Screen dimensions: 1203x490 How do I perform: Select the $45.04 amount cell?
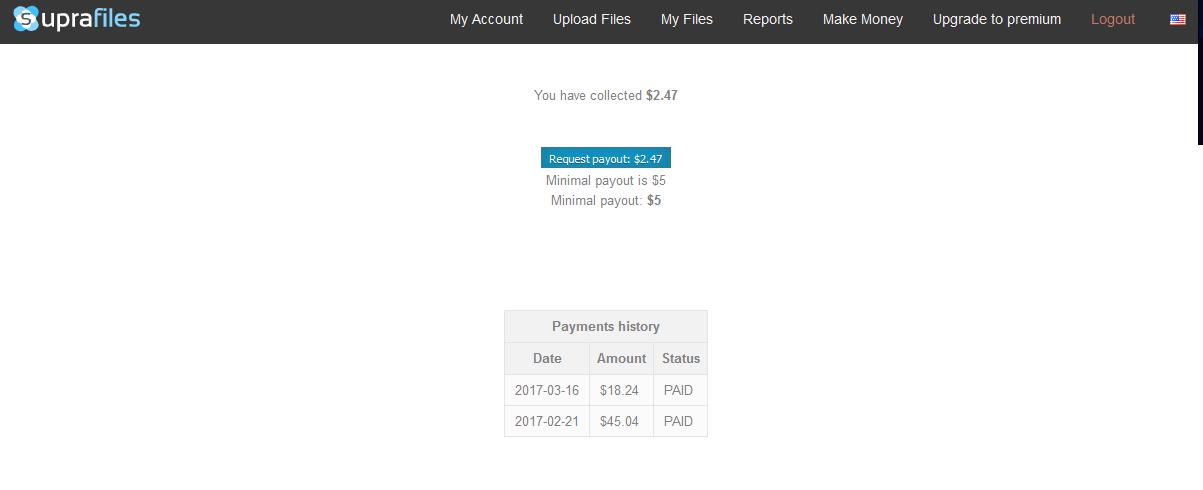(x=619, y=421)
